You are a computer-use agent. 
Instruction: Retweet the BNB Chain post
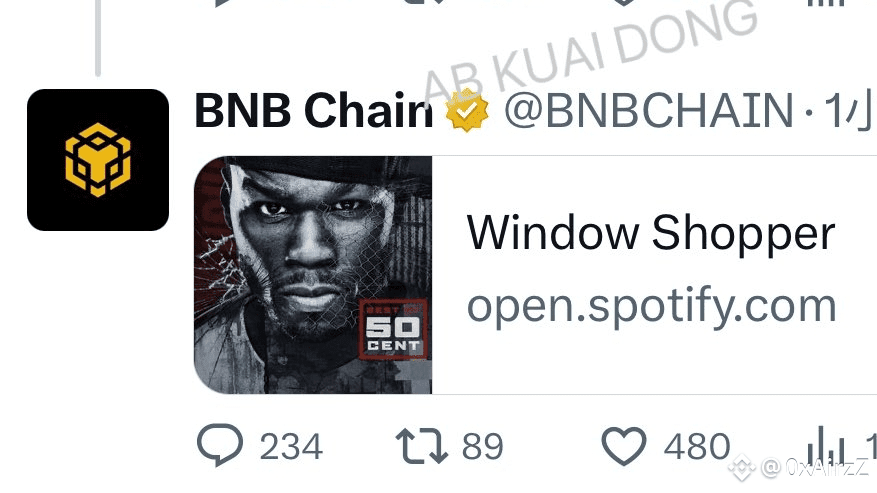pos(422,446)
